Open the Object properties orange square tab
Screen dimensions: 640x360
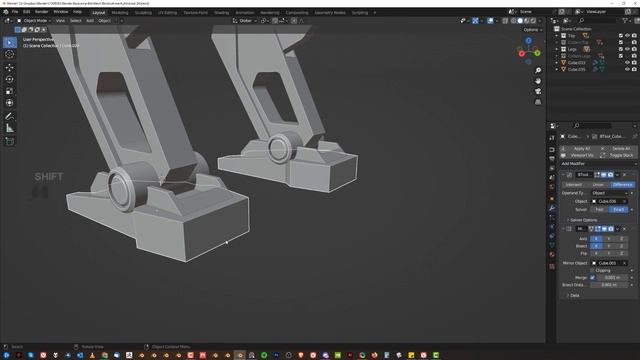pyautogui.click(x=552, y=198)
